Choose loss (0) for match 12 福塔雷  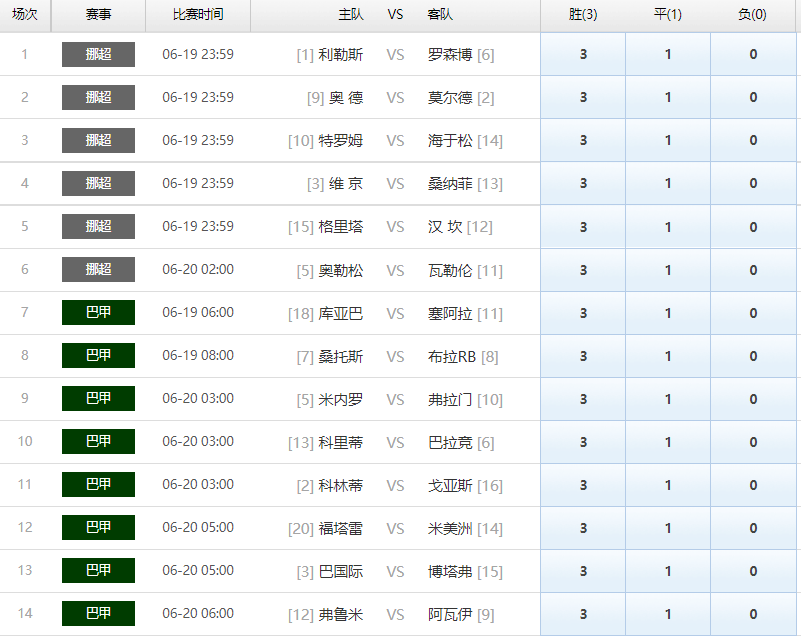[753, 528]
